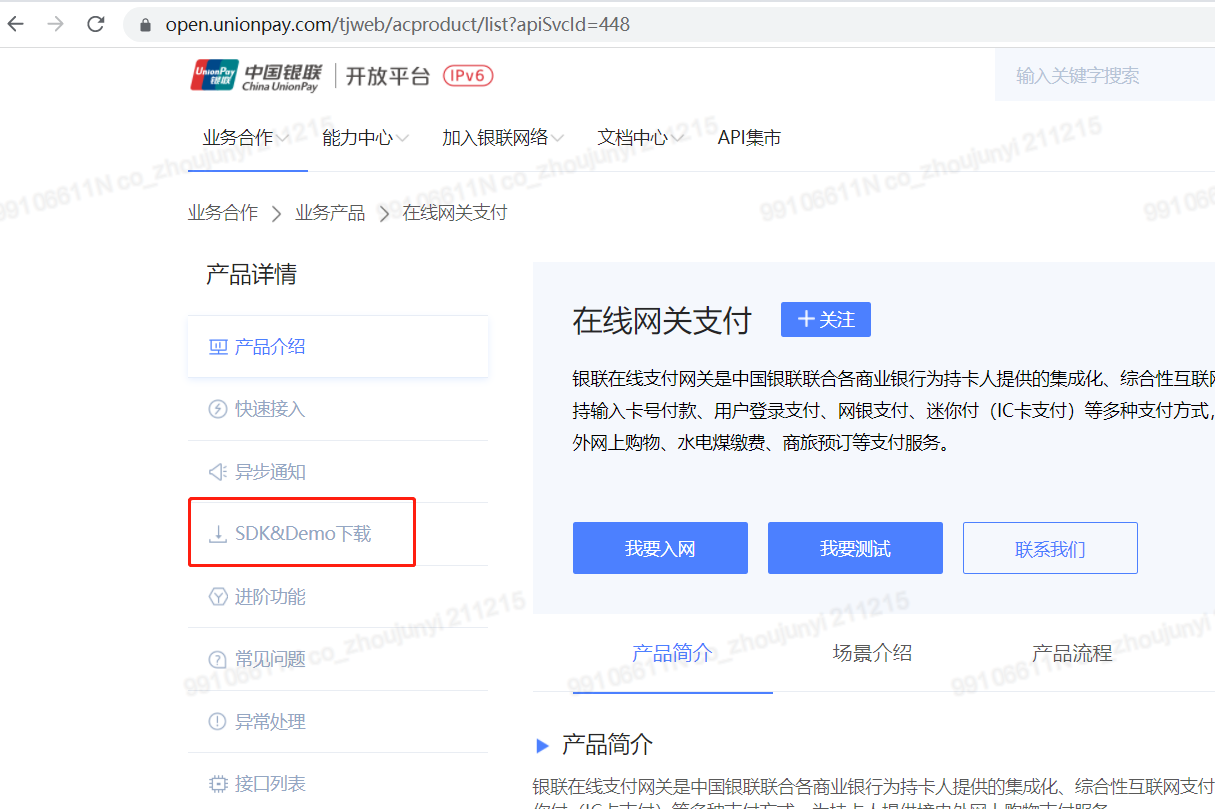The height and width of the screenshot is (809, 1215).
Task: Click the 开放平台 header text
Action: click(387, 76)
